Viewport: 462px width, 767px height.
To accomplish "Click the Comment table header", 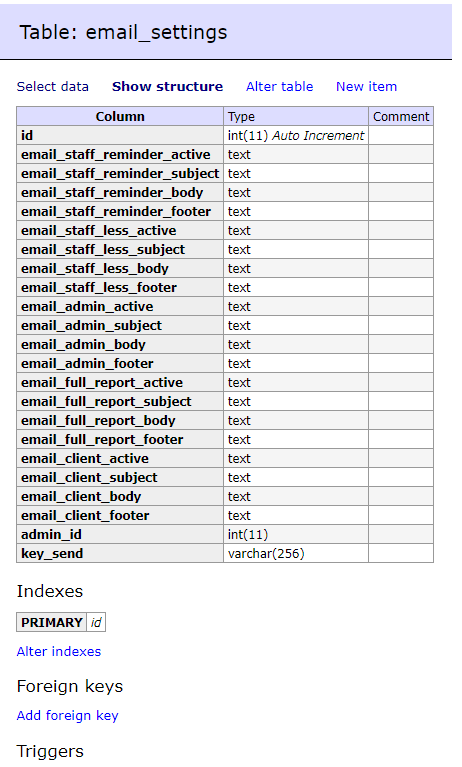I will [x=401, y=116].
